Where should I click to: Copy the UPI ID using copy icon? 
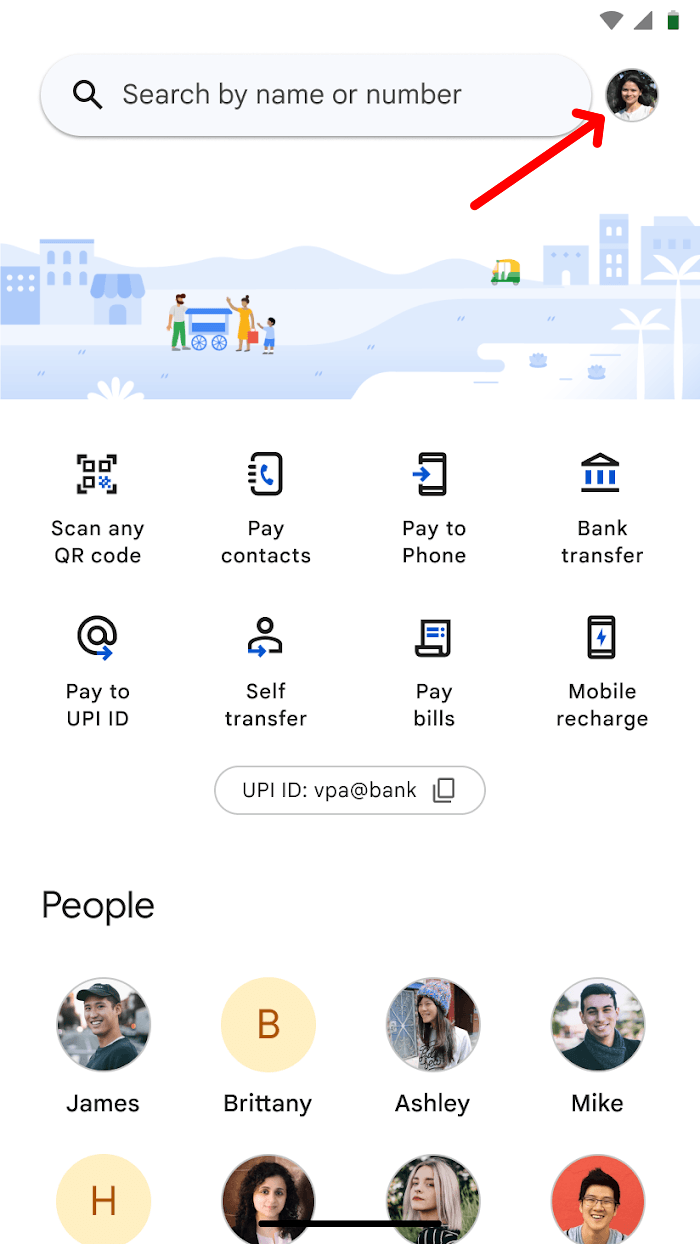pyautogui.click(x=444, y=790)
